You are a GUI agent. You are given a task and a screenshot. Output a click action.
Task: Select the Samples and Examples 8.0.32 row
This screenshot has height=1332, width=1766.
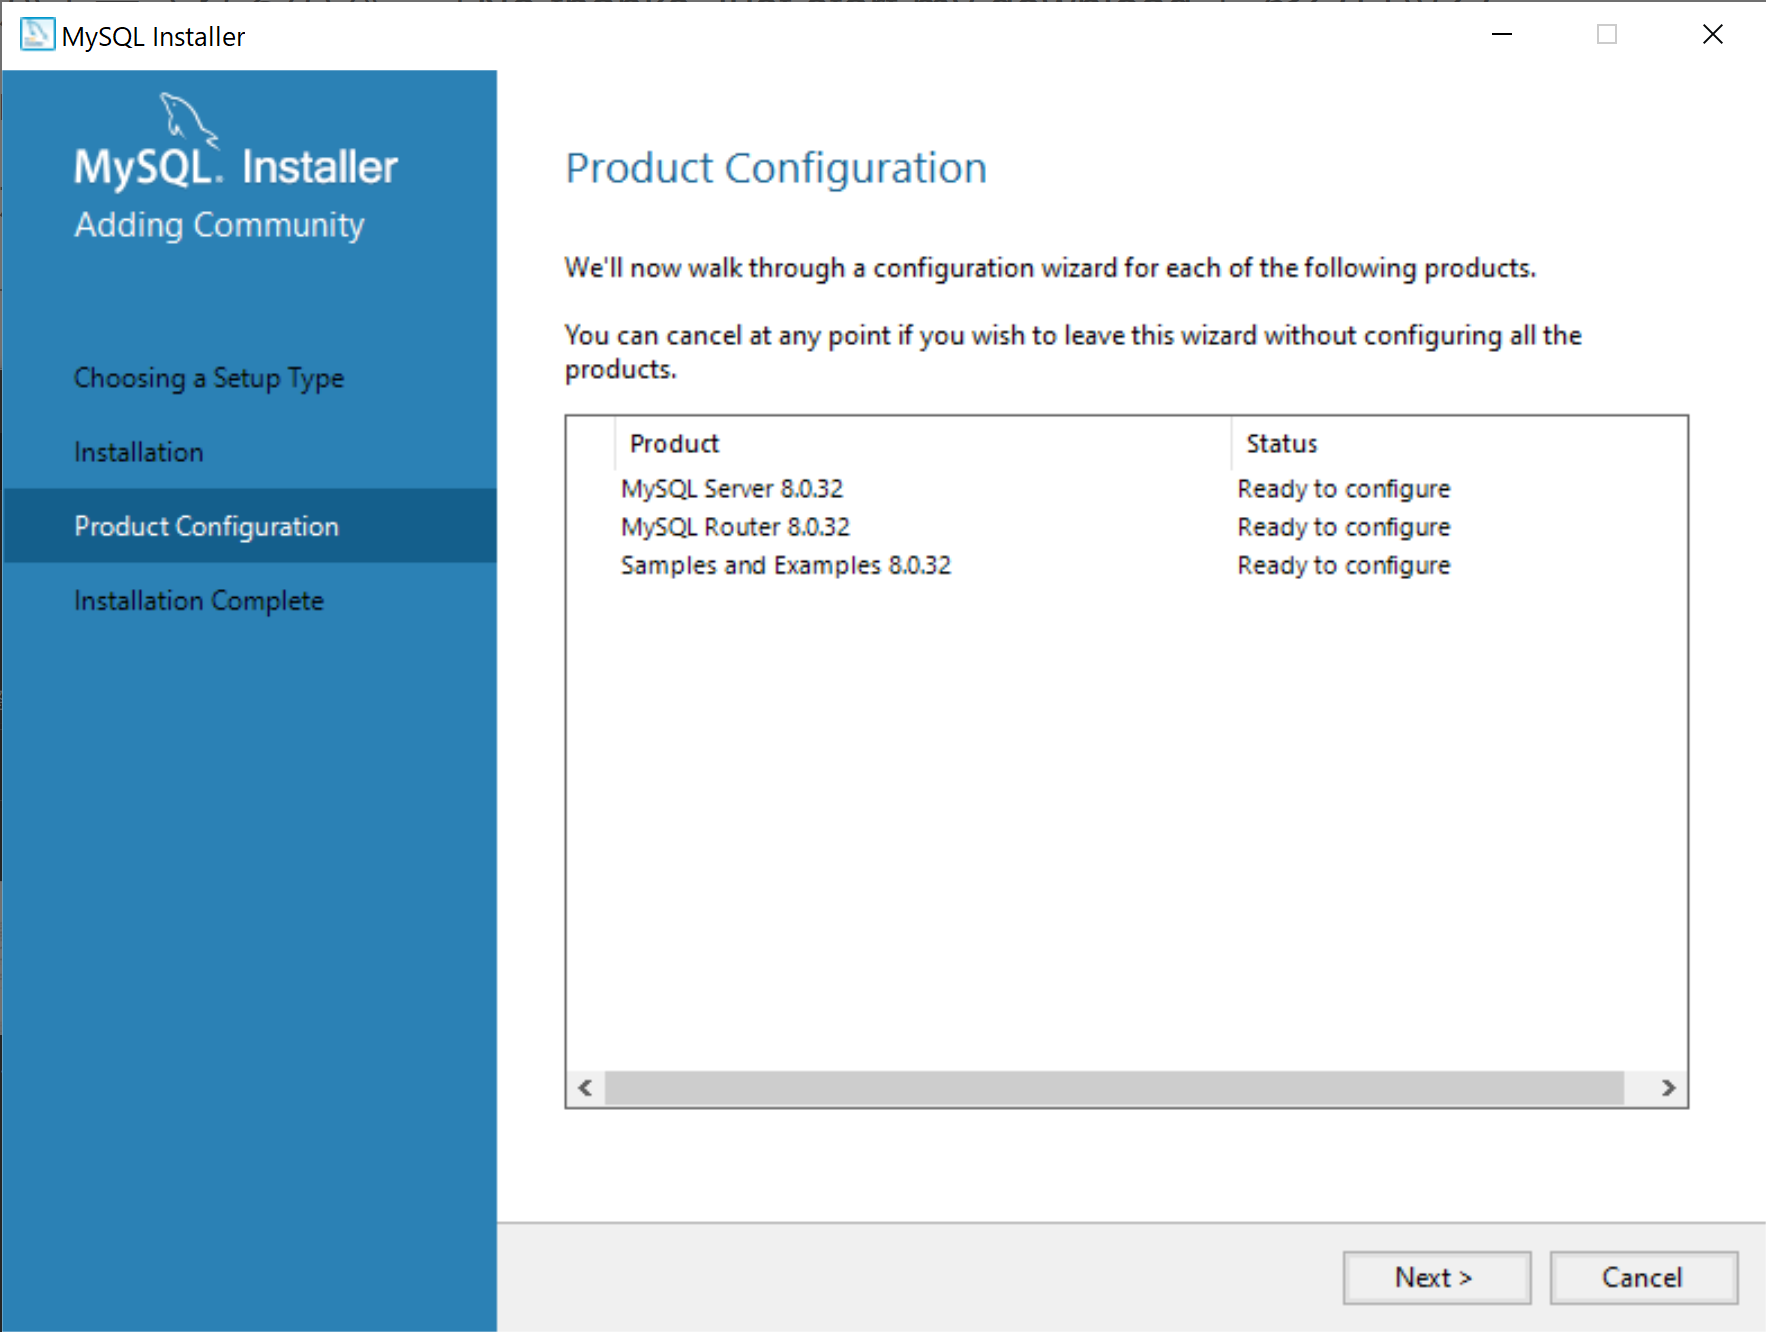tap(785, 564)
